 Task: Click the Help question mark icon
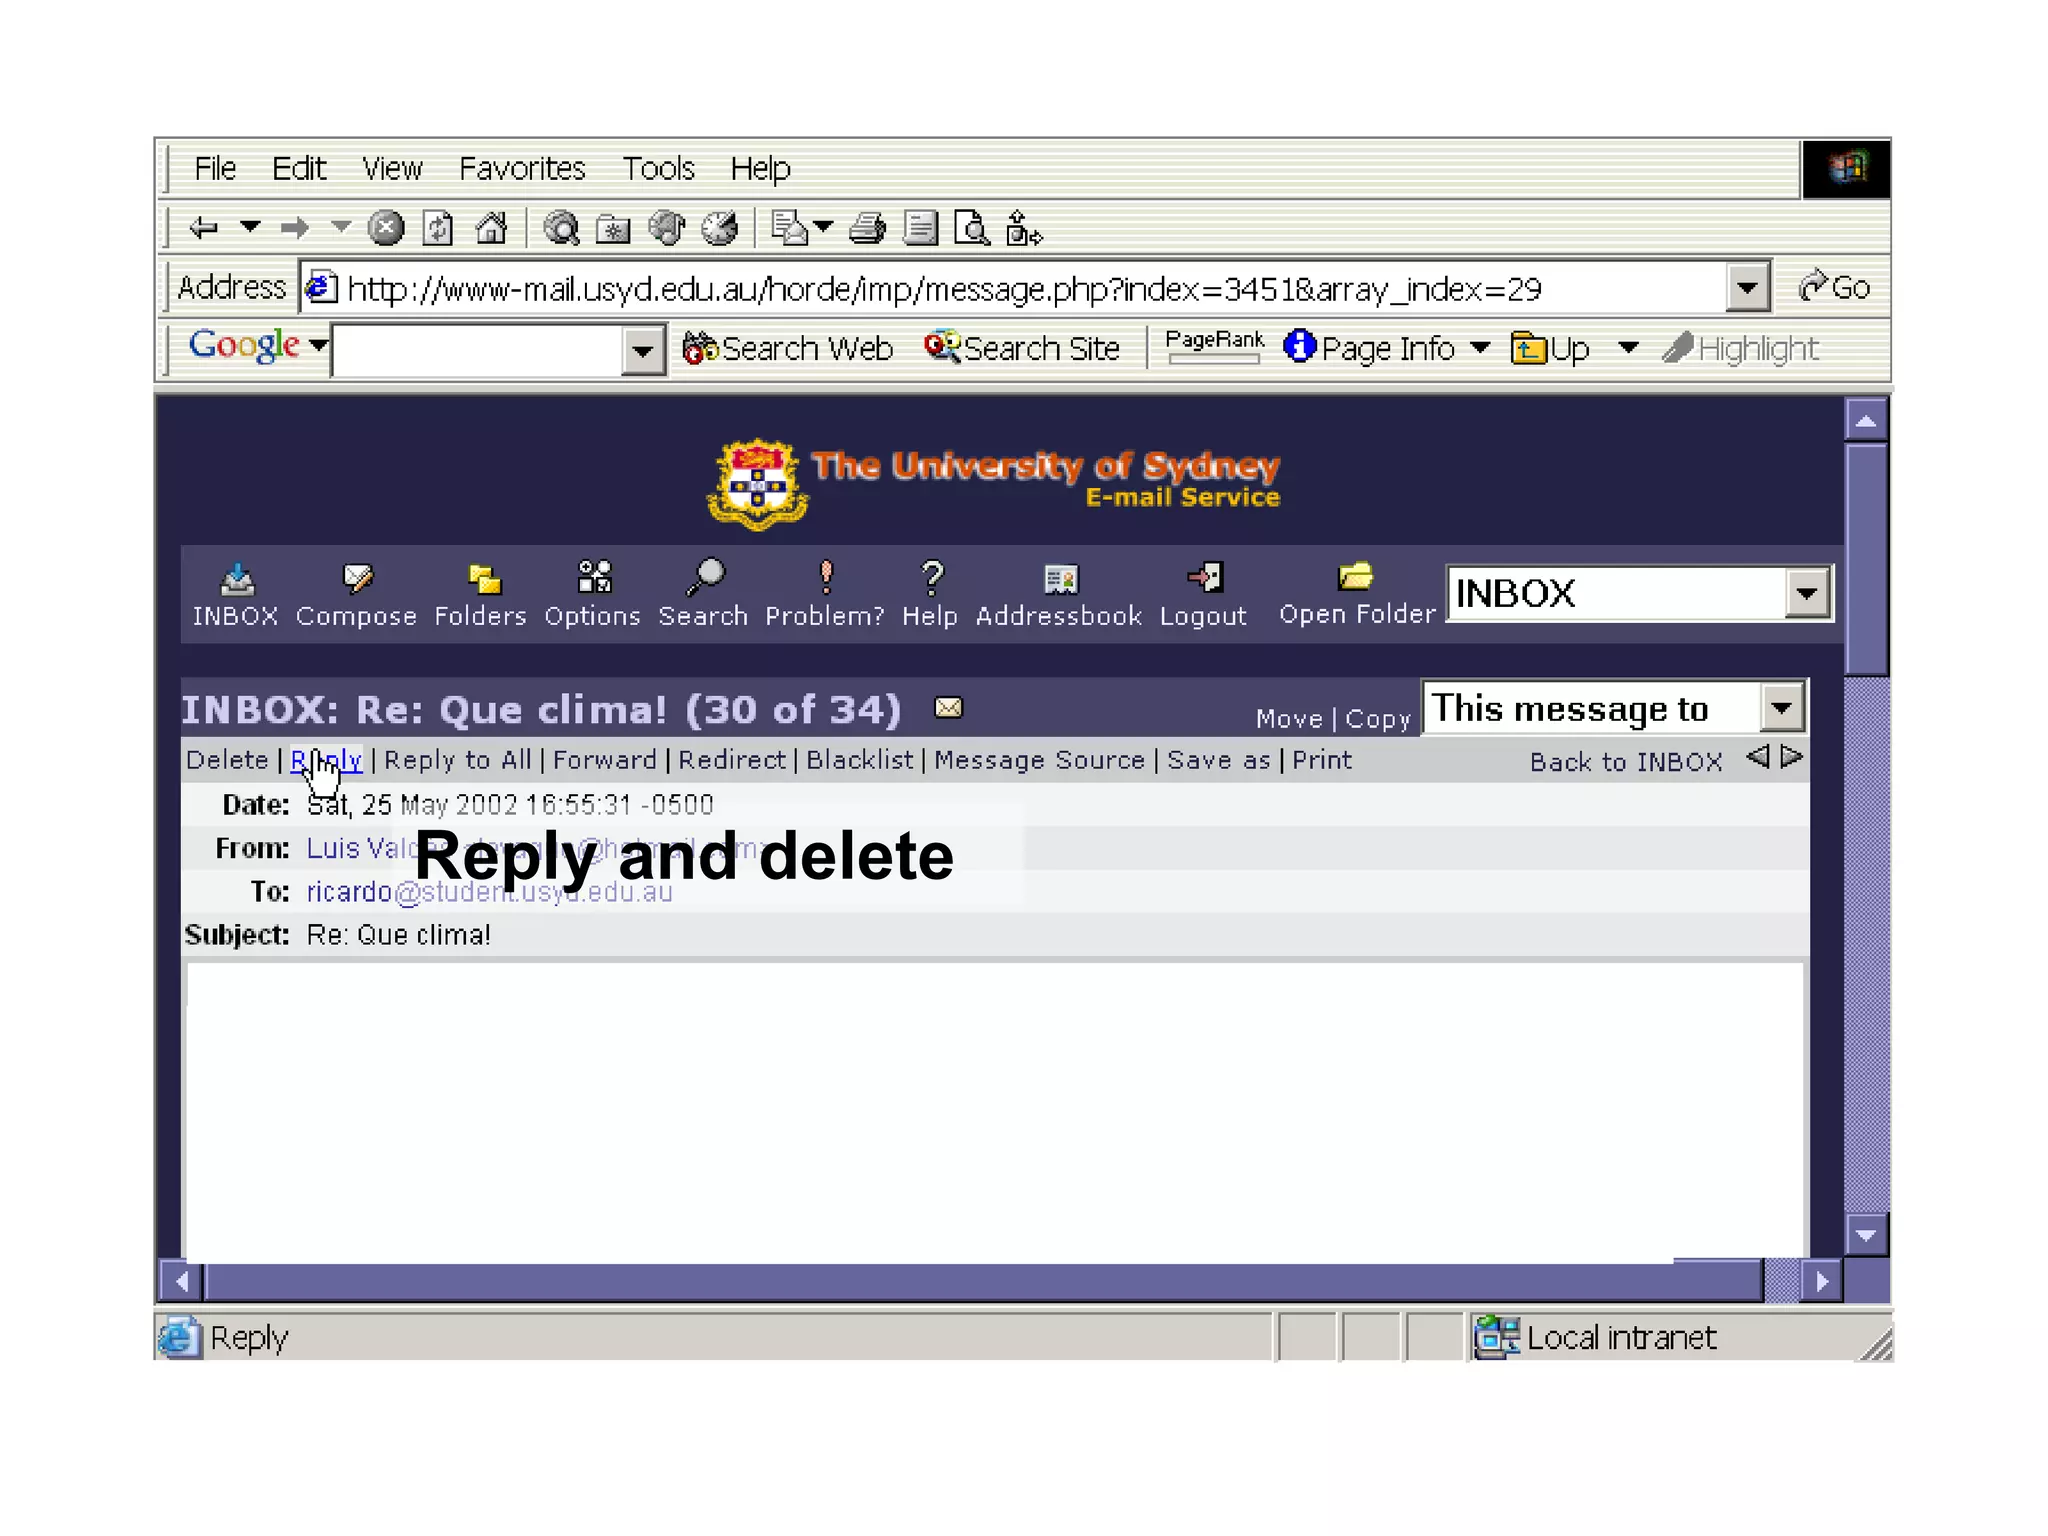[932, 577]
